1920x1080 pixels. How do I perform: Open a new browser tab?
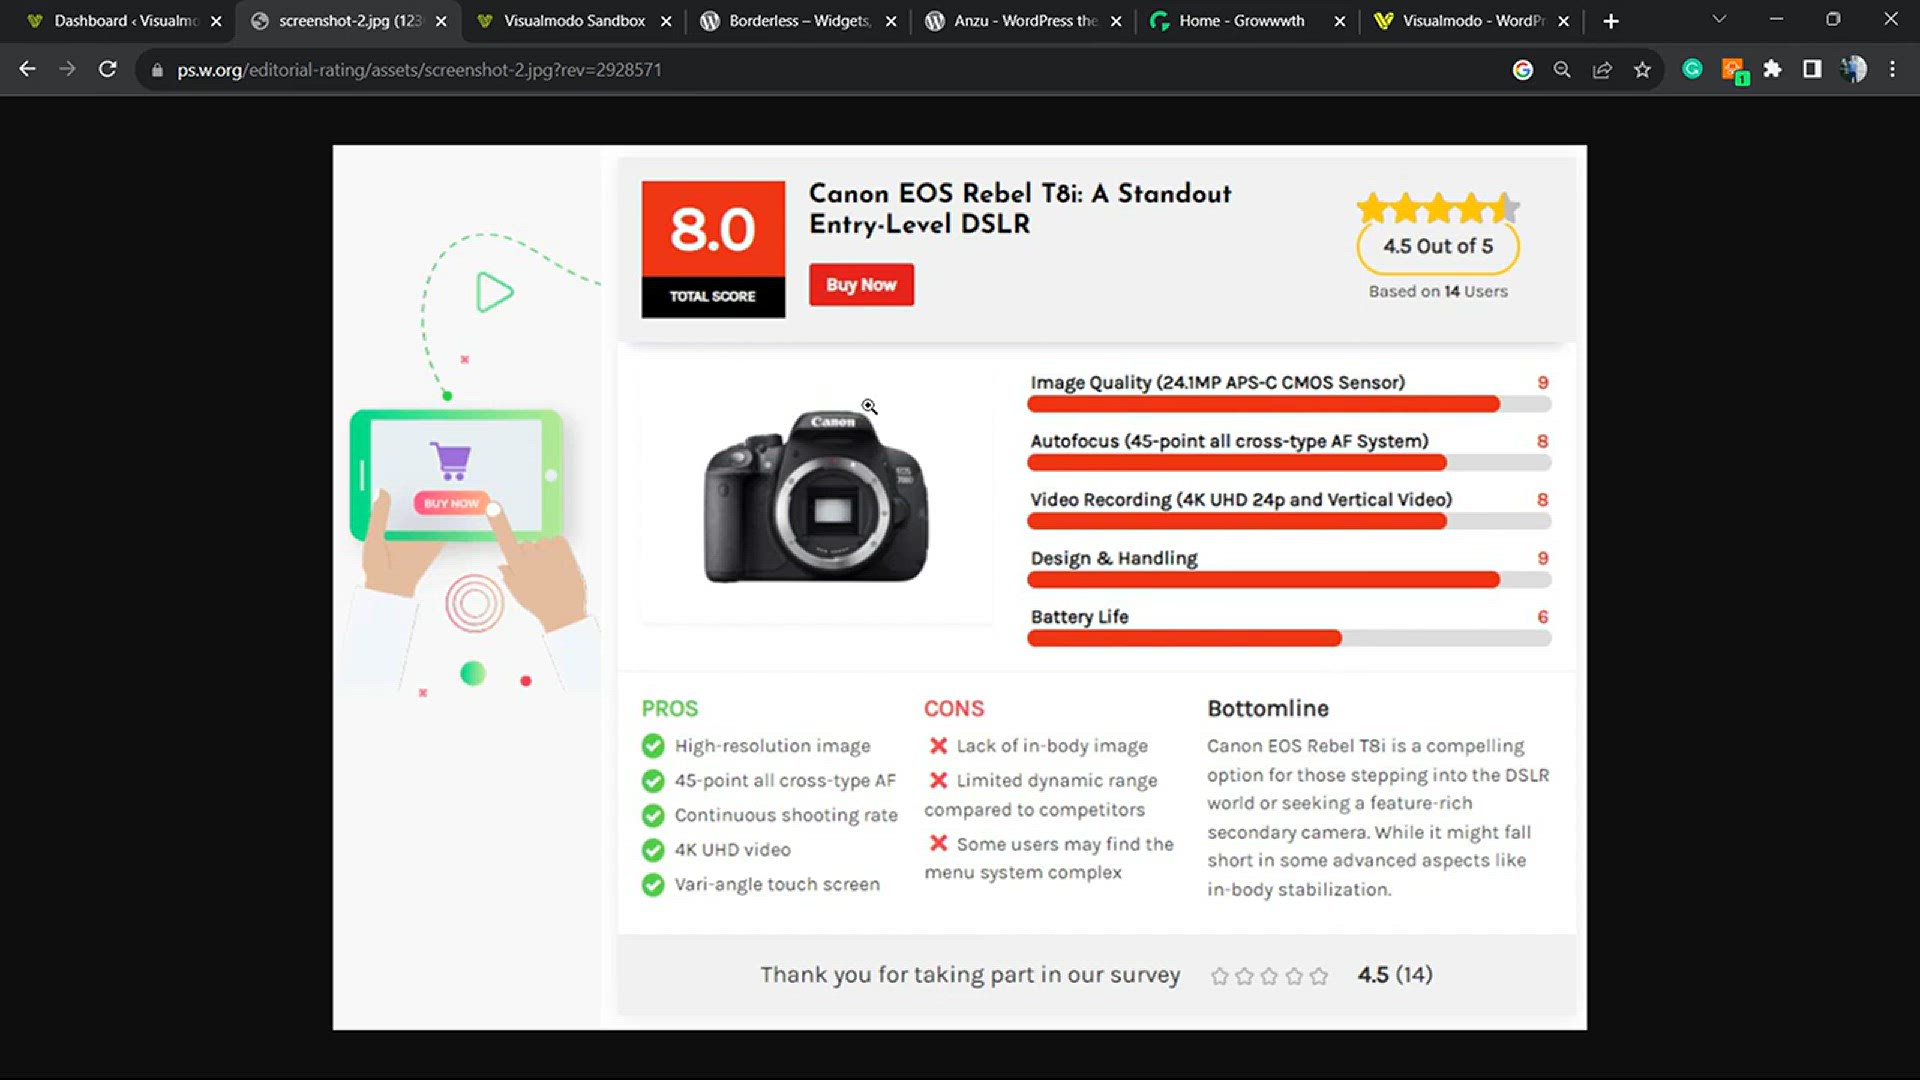click(x=1610, y=21)
